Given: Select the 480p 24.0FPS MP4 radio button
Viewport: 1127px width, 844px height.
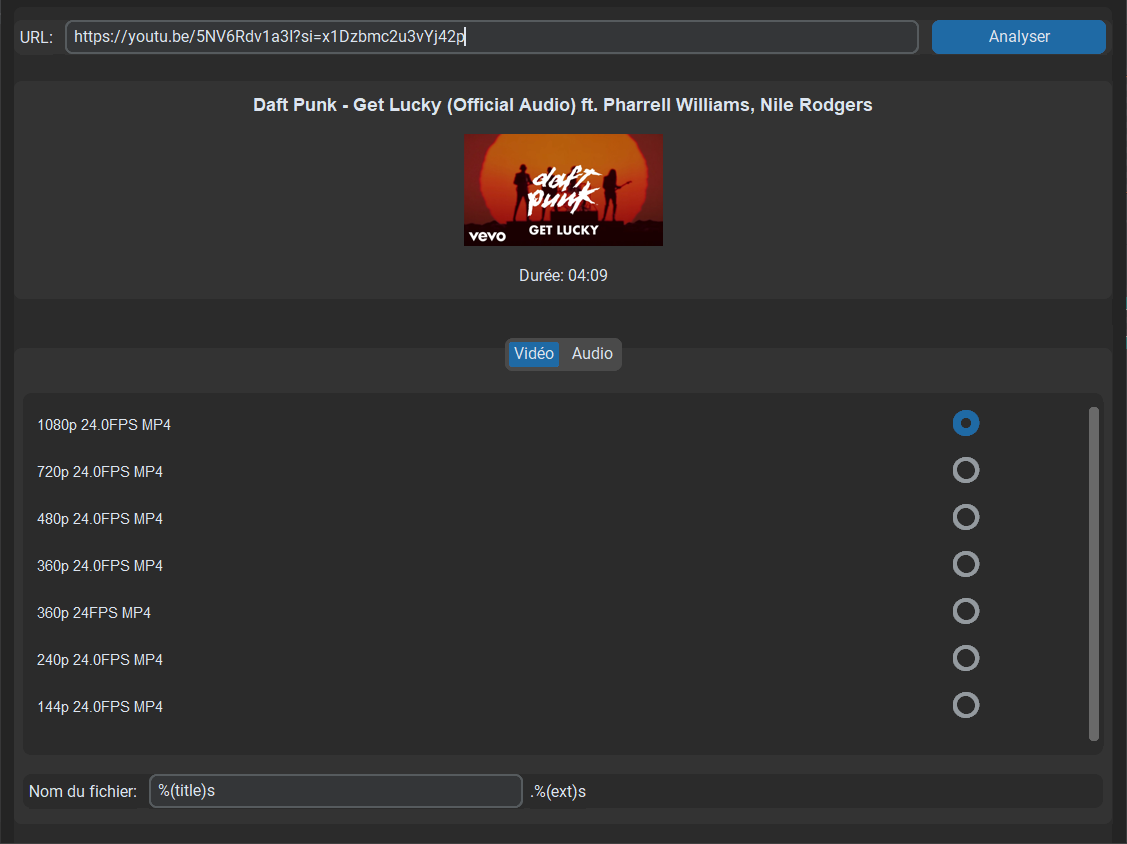Looking at the screenshot, I should click(x=966, y=517).
